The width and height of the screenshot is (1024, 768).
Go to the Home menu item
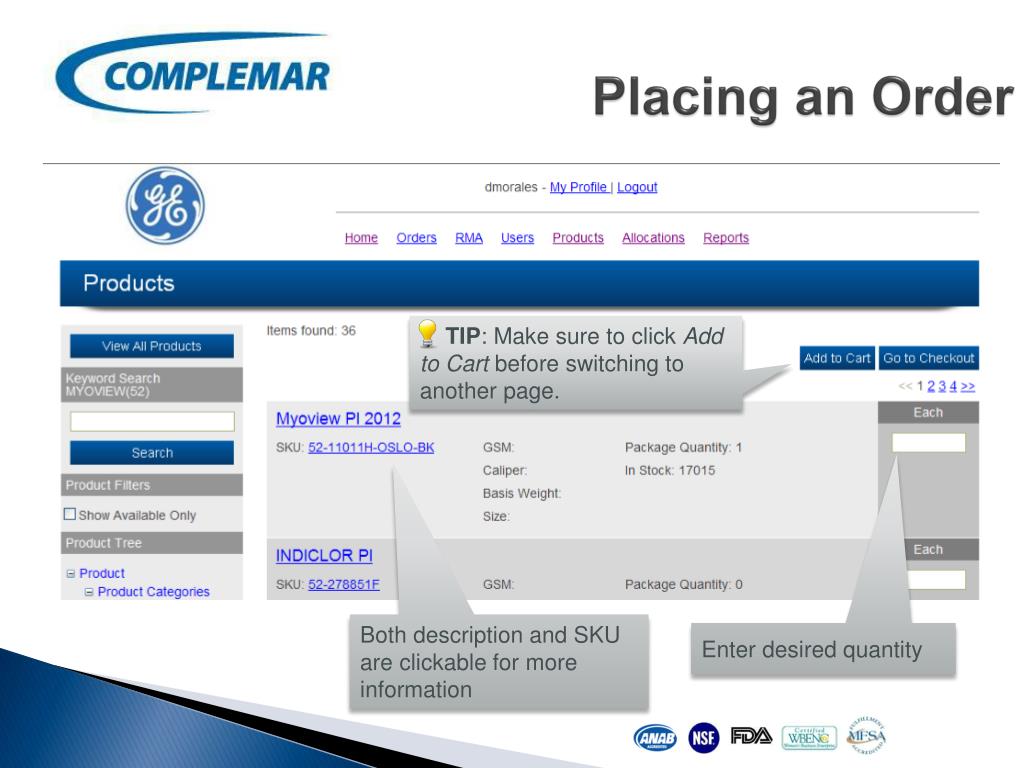click(361, 238)
